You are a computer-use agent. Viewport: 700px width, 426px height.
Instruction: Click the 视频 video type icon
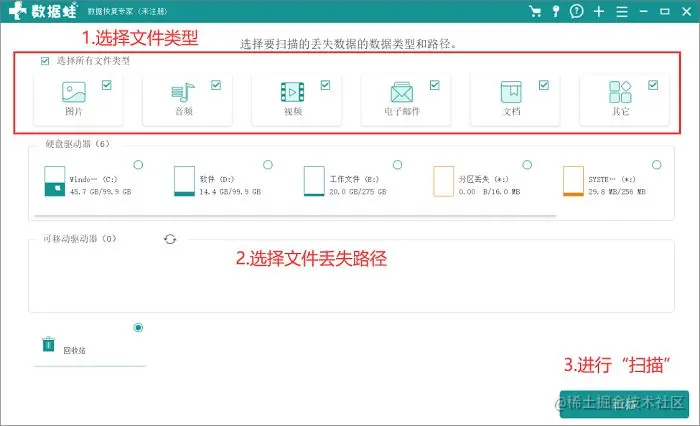pyautogui.click(x=292, y=92)
